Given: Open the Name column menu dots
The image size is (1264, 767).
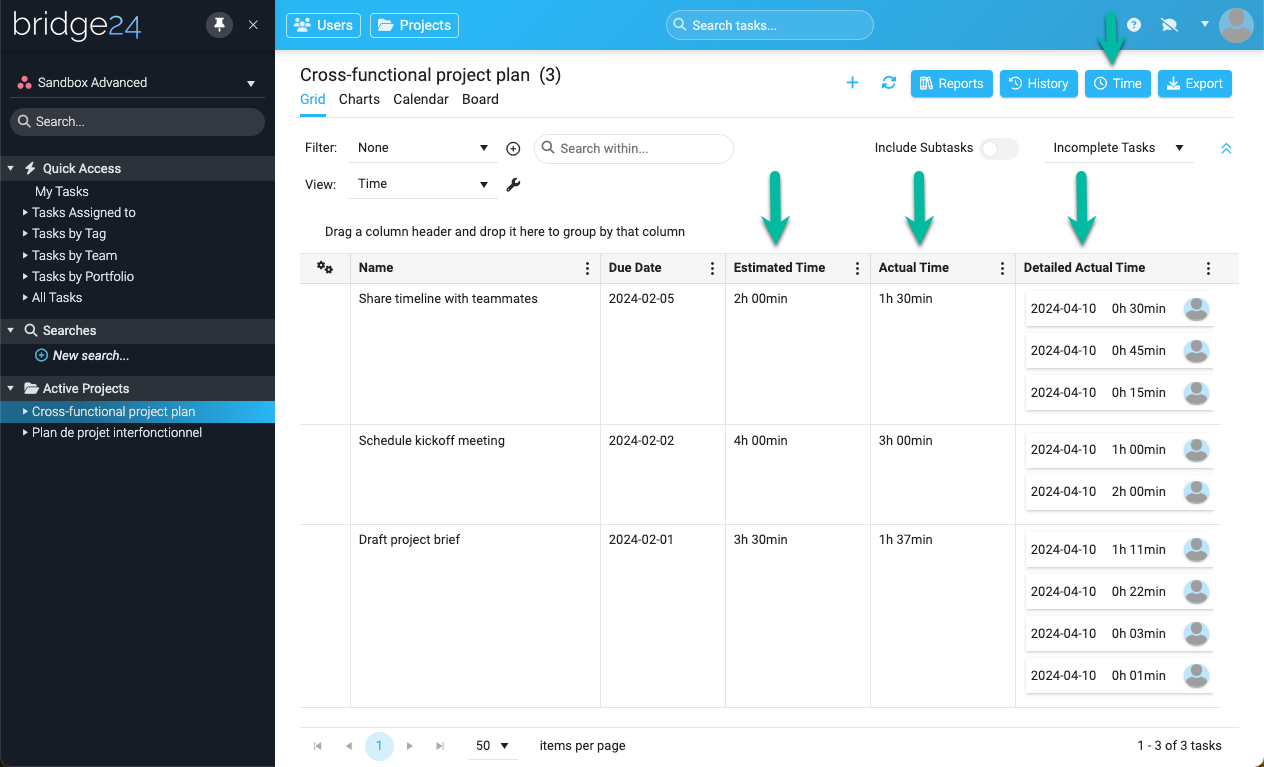Looking at the screenshot, I should [x=587, y=268].
